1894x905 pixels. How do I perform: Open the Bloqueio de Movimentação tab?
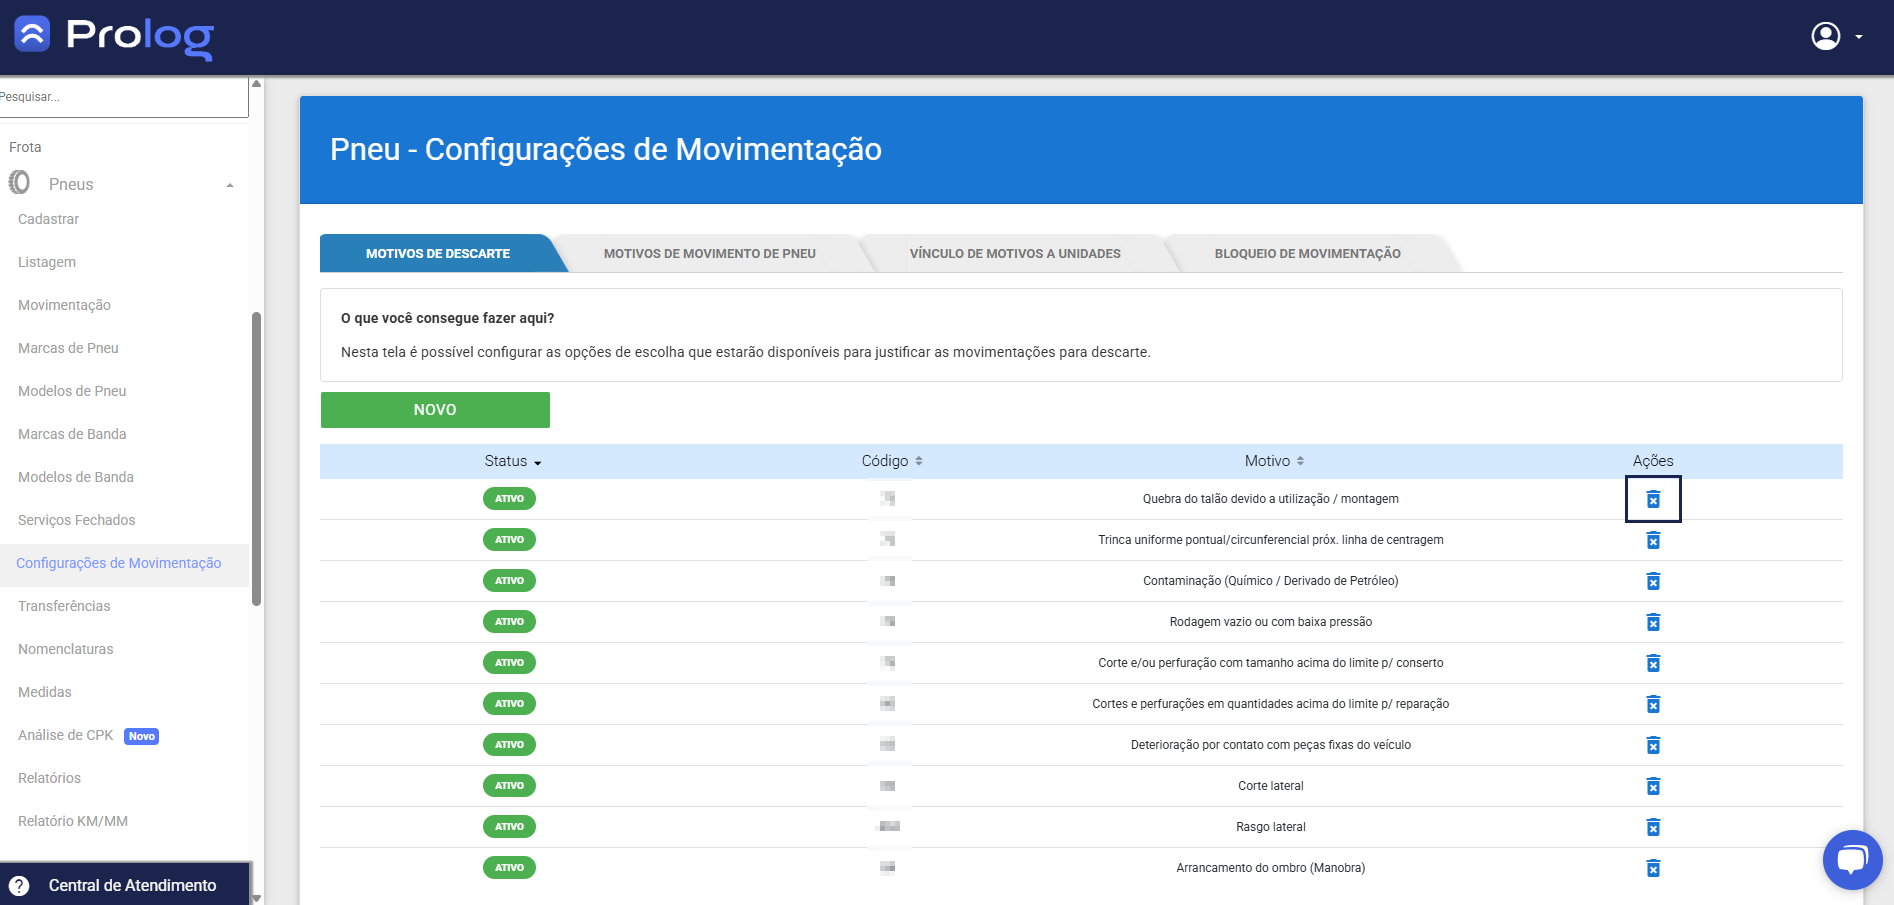1307,254
